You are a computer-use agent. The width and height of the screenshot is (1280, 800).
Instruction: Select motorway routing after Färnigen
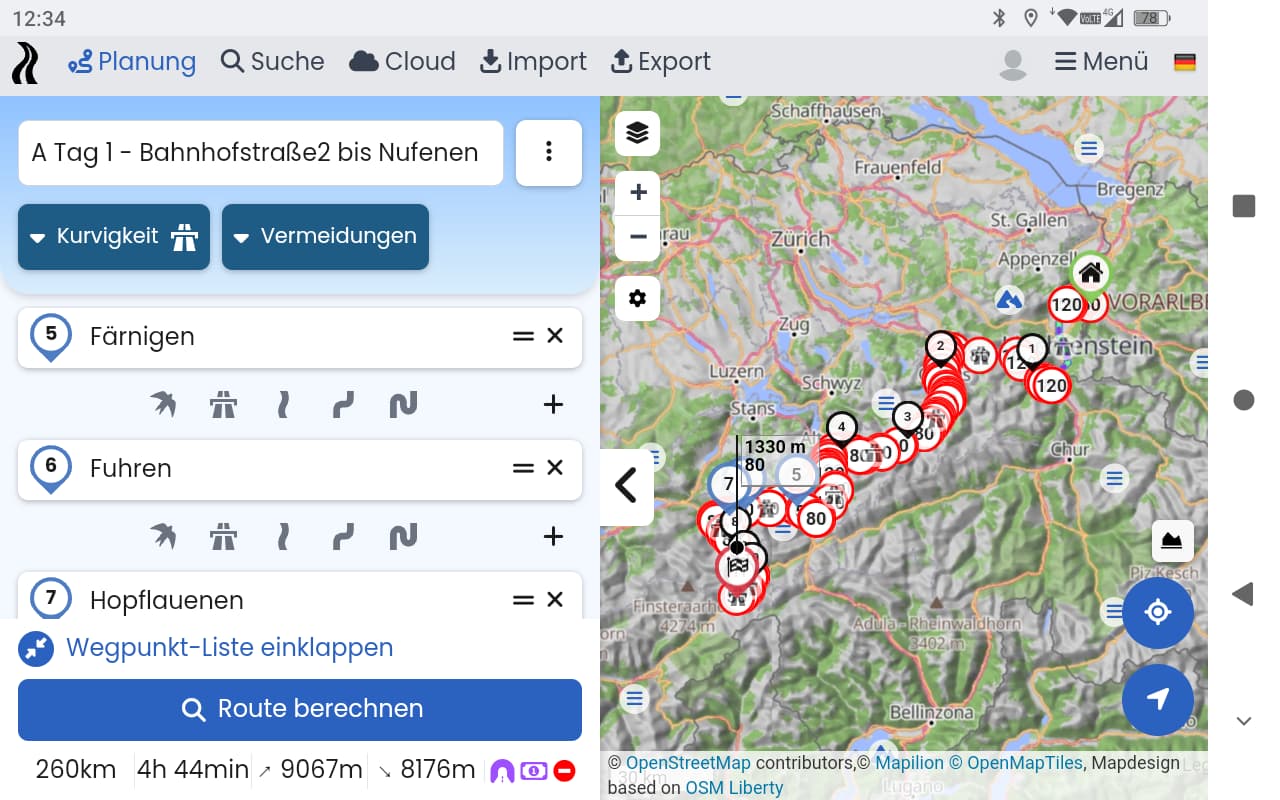[x=223, y=404]
